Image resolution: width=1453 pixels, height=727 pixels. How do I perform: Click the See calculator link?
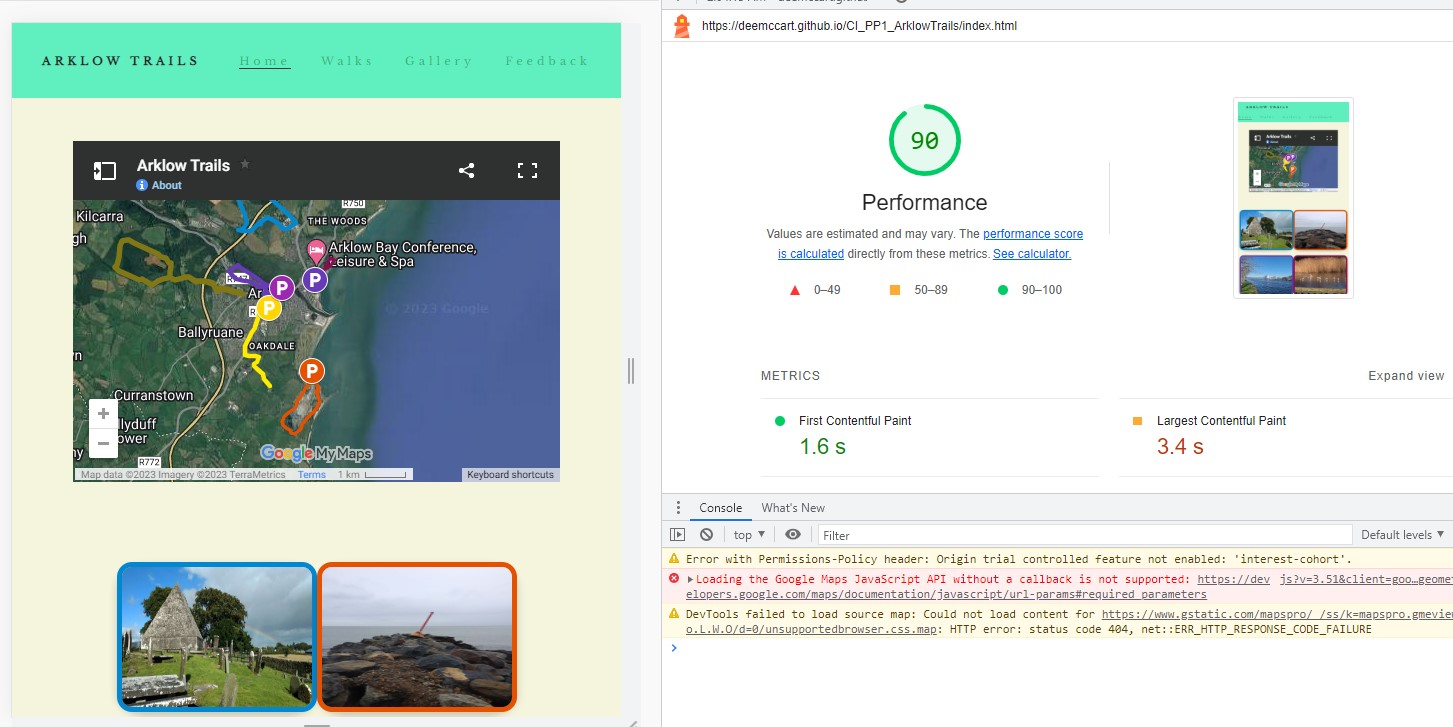point(1031,254)
